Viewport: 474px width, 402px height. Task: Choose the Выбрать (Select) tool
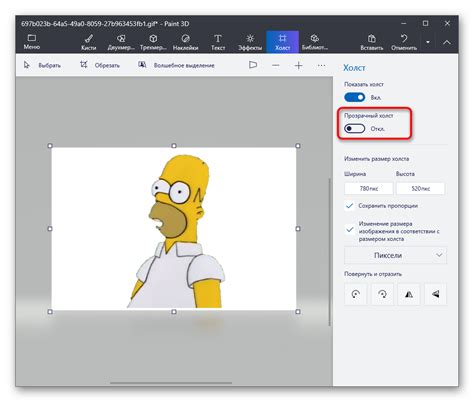coord(42,65)
